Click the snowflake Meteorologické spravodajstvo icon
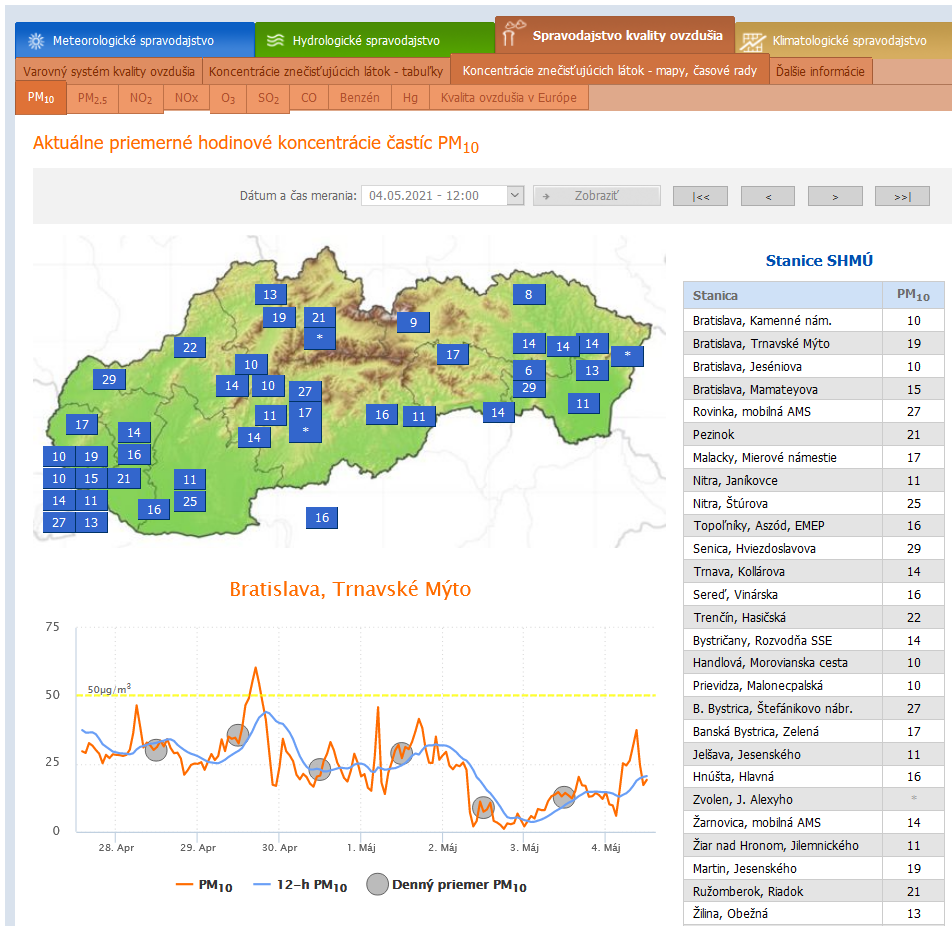The image size is (952, 926). (x=36, y=41)
